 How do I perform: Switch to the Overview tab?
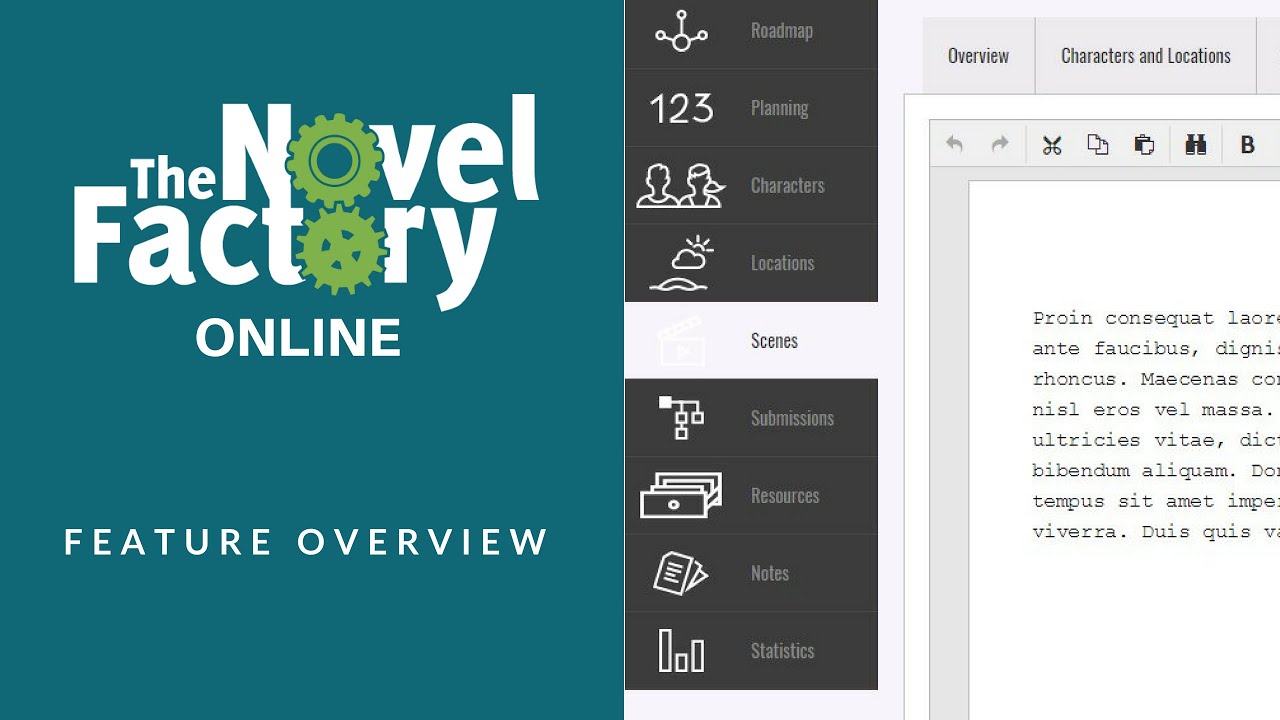point(978,56)
